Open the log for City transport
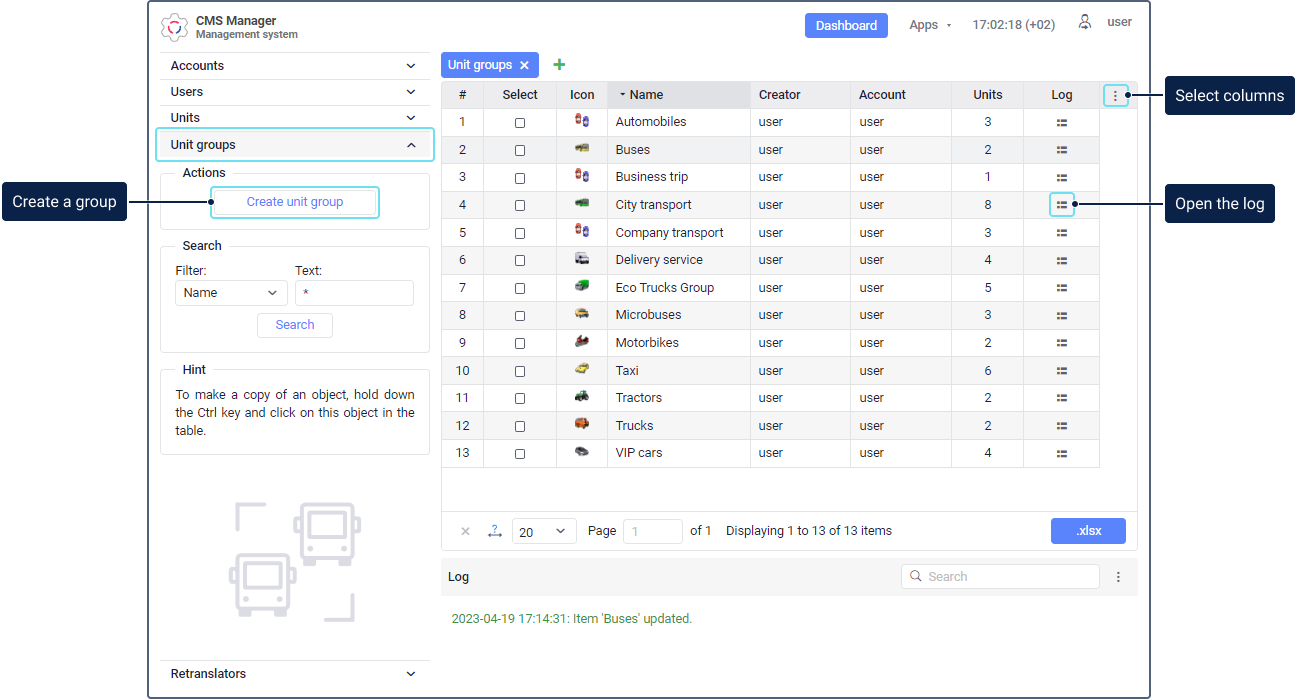This screenshot has height=699, width=1297. [x=1062, y=205]
